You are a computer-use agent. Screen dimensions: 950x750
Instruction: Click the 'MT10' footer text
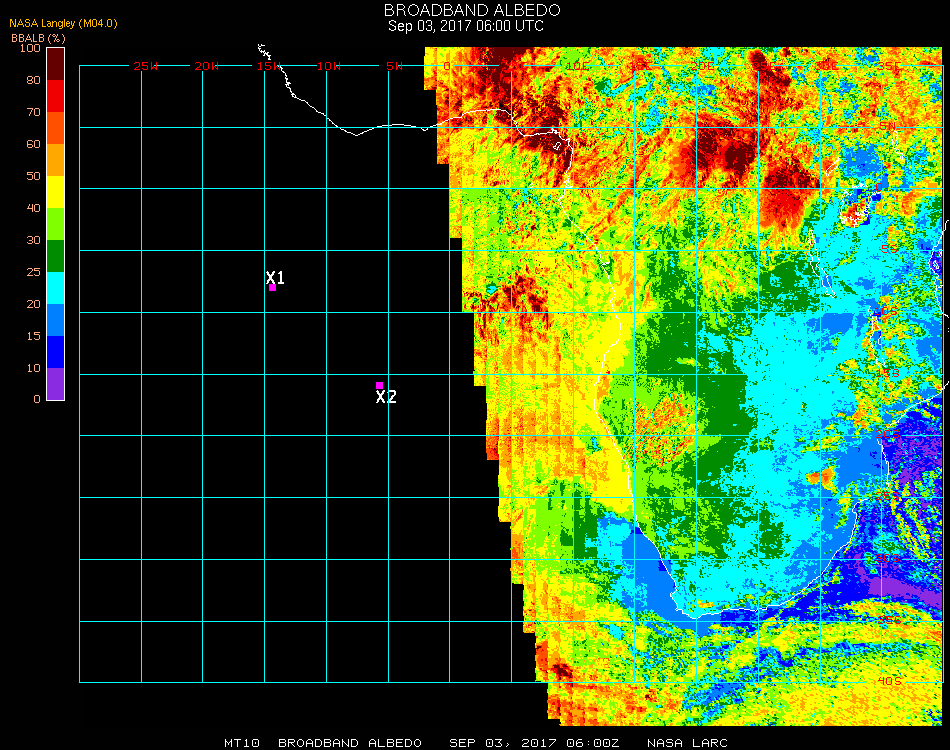pos(242,743)
